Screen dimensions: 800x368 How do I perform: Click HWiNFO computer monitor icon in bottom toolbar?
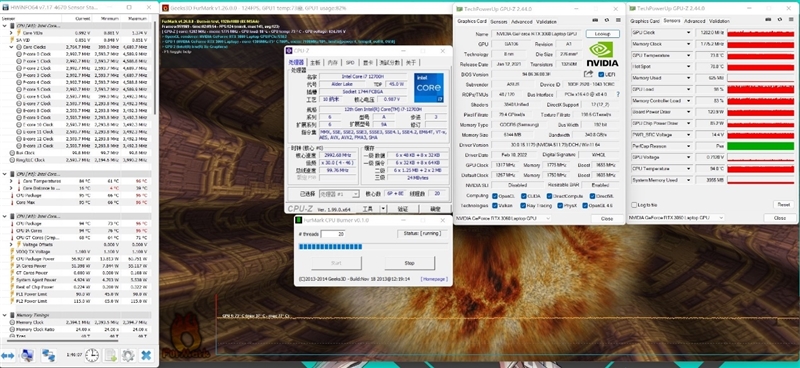(x=27, y=355)
